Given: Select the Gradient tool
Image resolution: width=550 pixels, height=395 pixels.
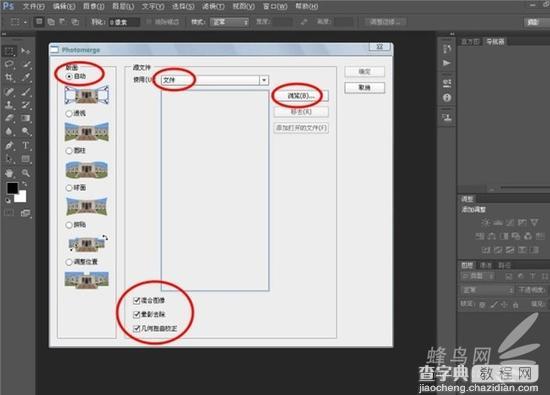Looking at the screenshot, I should pyautogui.click(x=26, y=118).
